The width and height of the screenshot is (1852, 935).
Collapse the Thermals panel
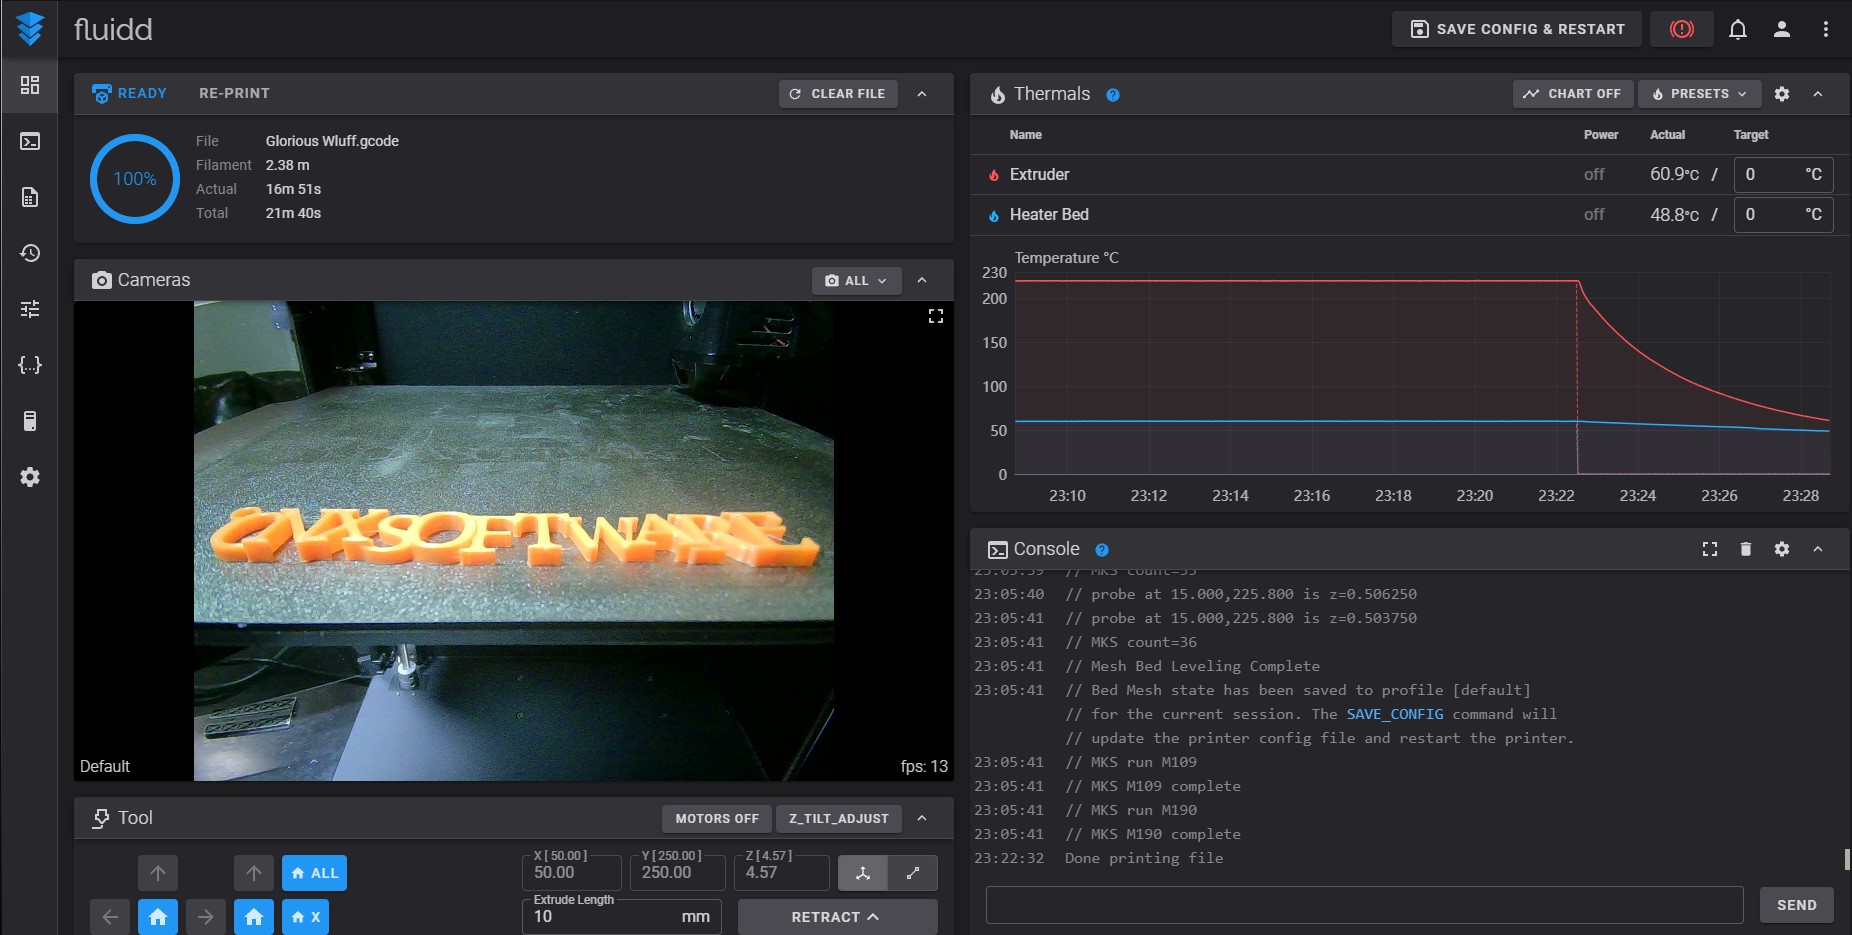[x=1818, y=94]
